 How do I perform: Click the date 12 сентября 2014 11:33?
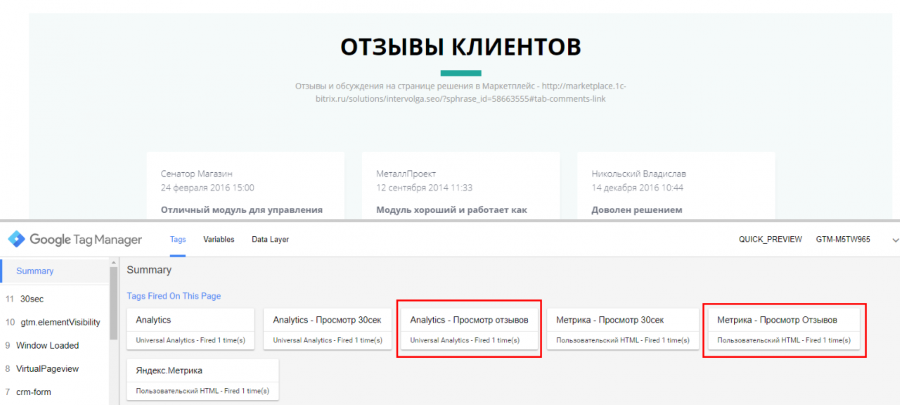425,188
